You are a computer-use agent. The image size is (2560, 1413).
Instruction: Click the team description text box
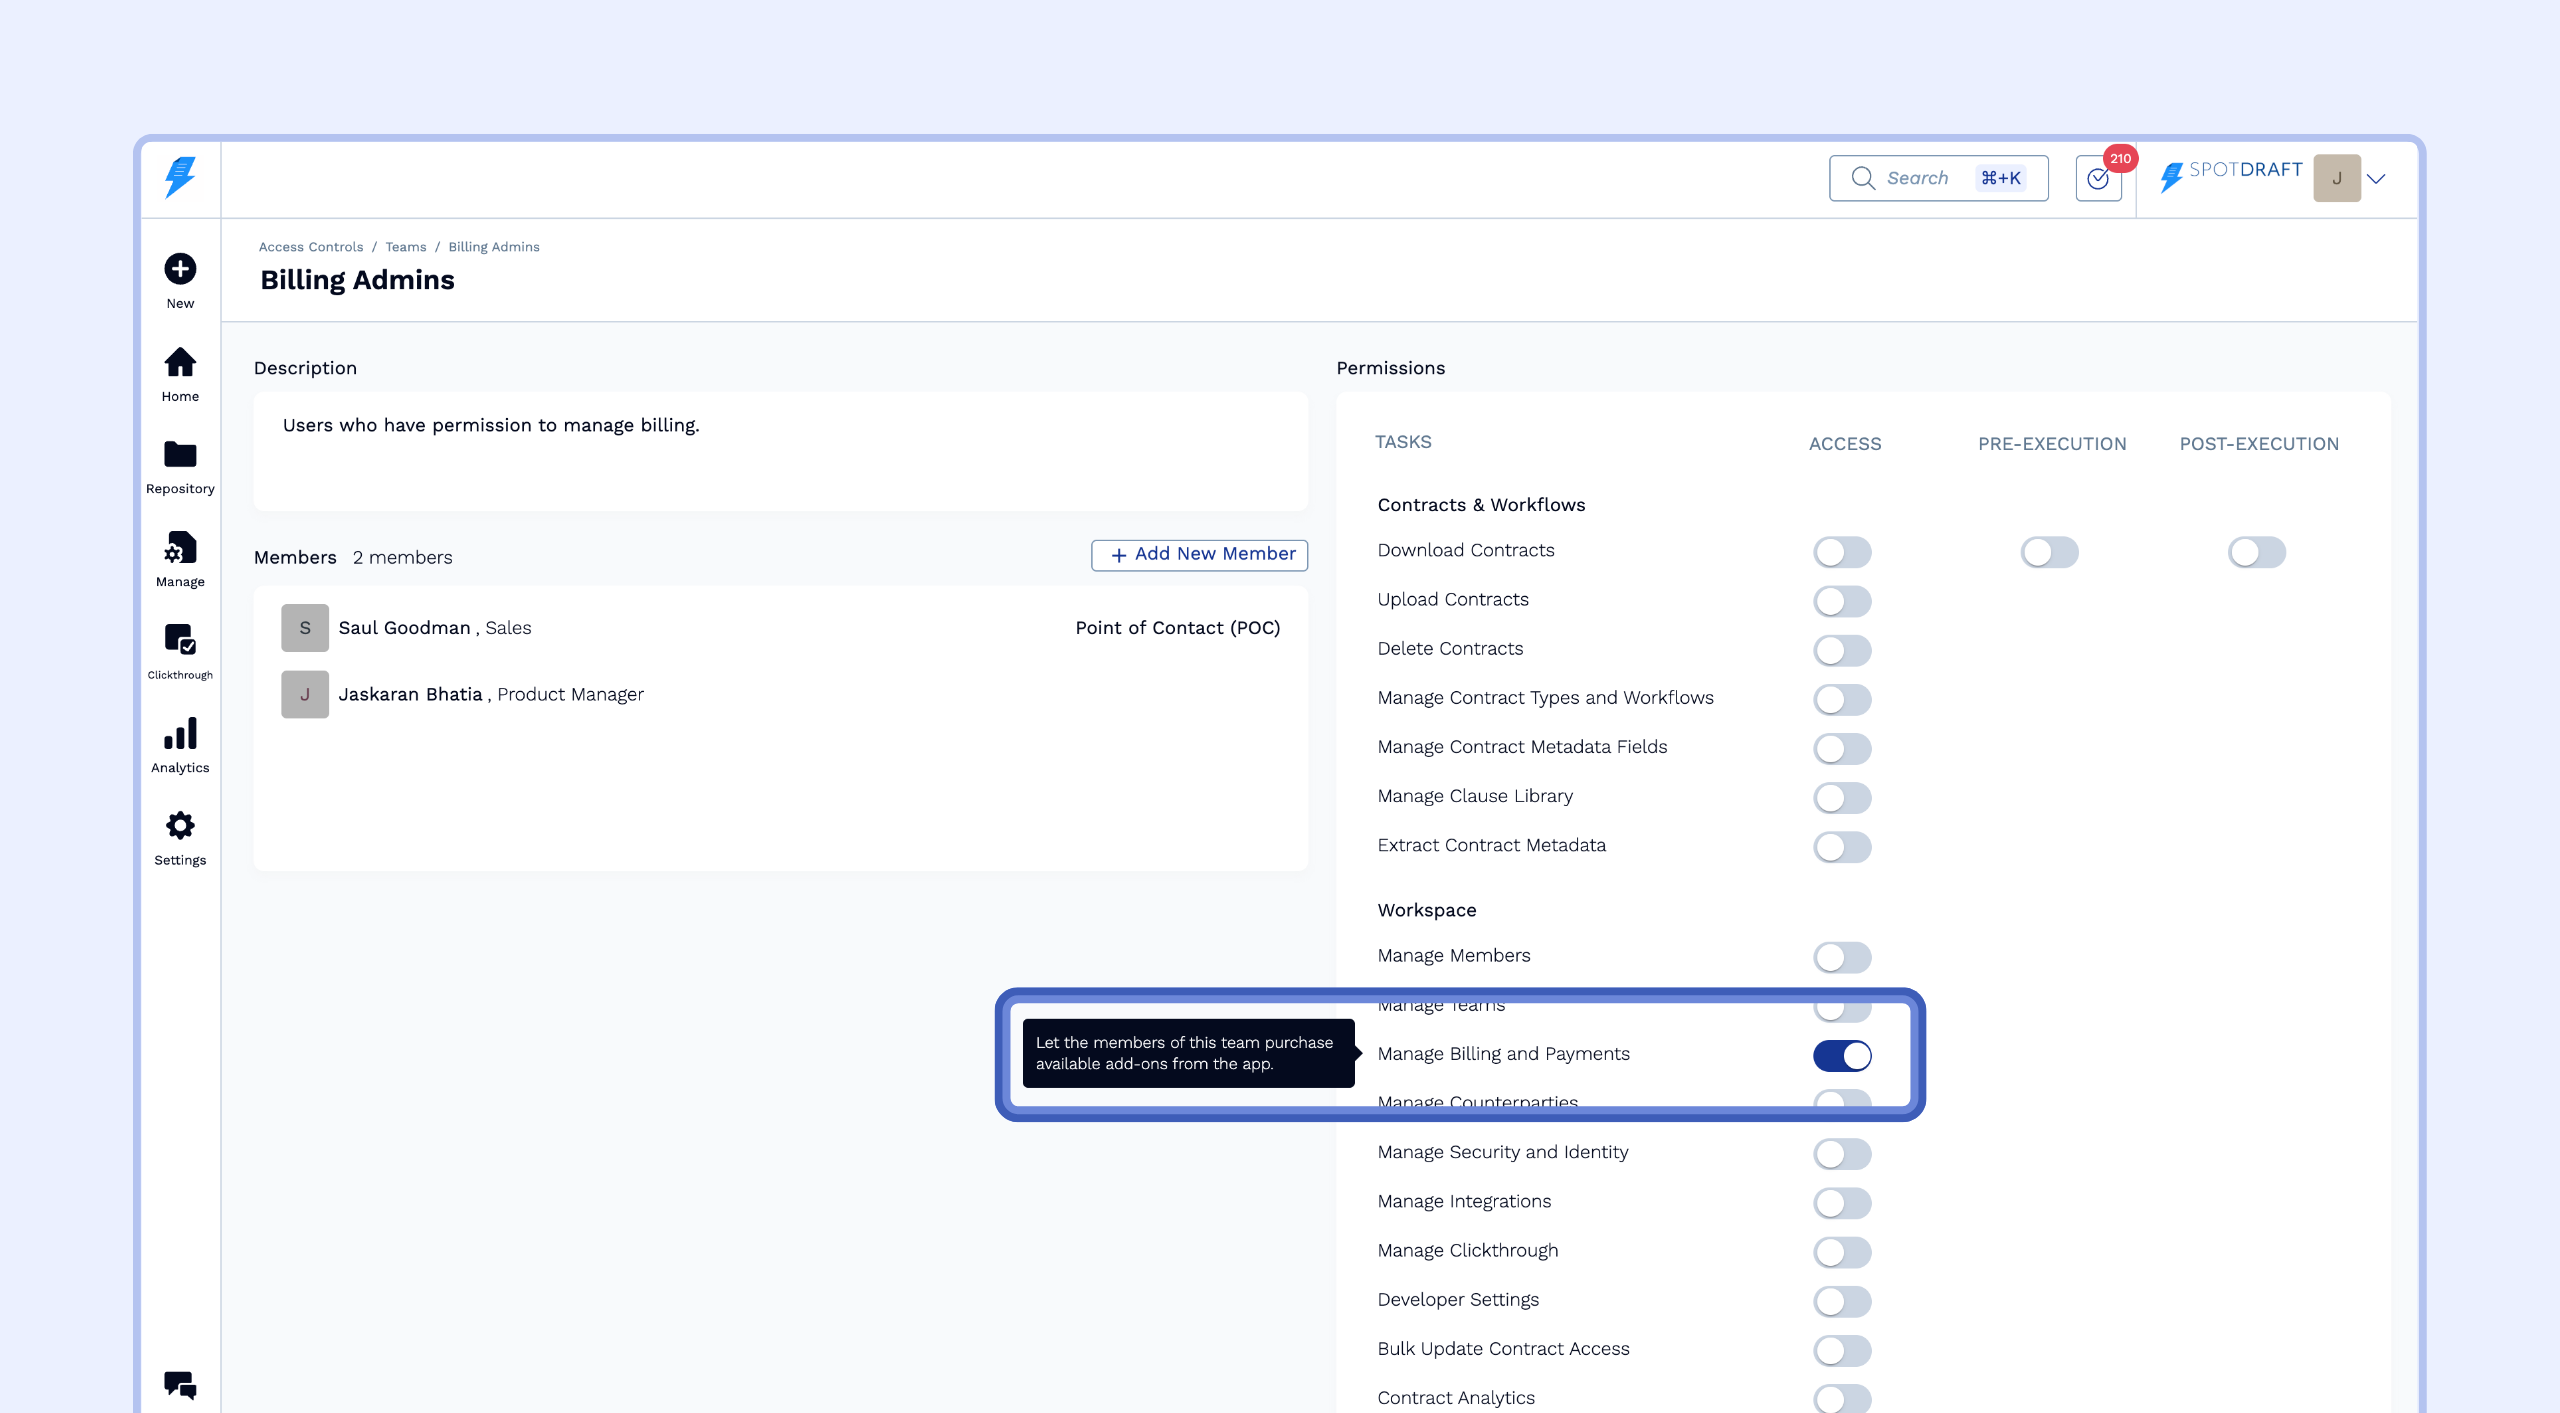(780, 450)
